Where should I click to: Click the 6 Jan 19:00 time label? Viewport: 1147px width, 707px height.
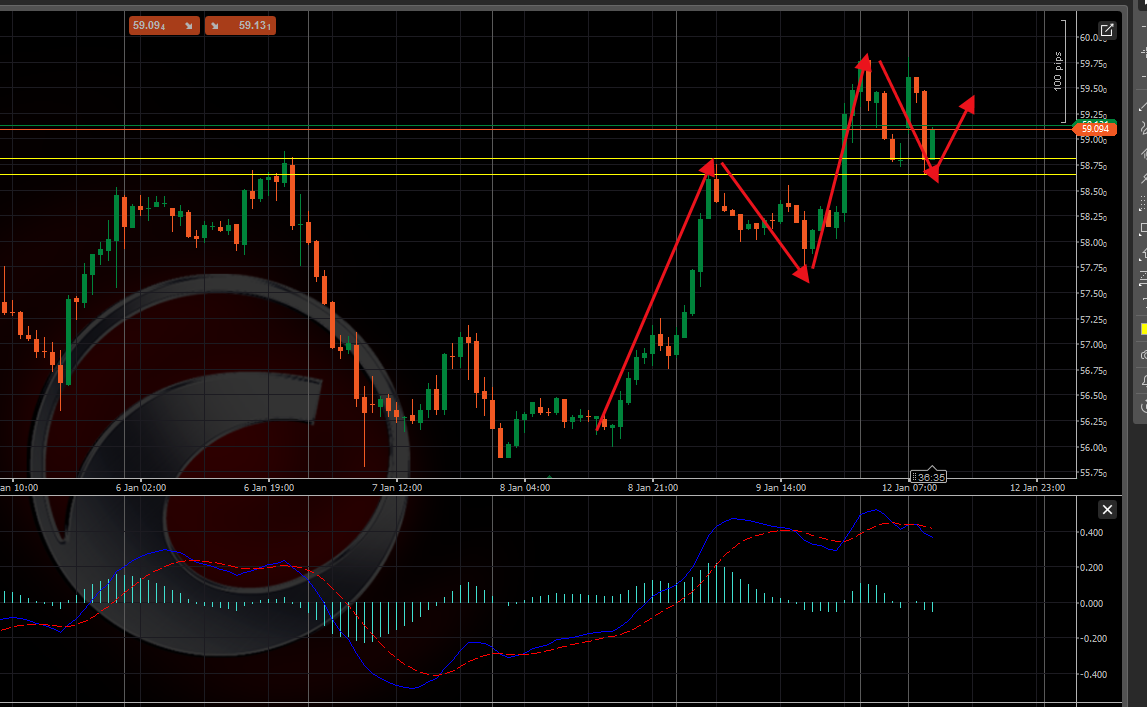(268, 488)
